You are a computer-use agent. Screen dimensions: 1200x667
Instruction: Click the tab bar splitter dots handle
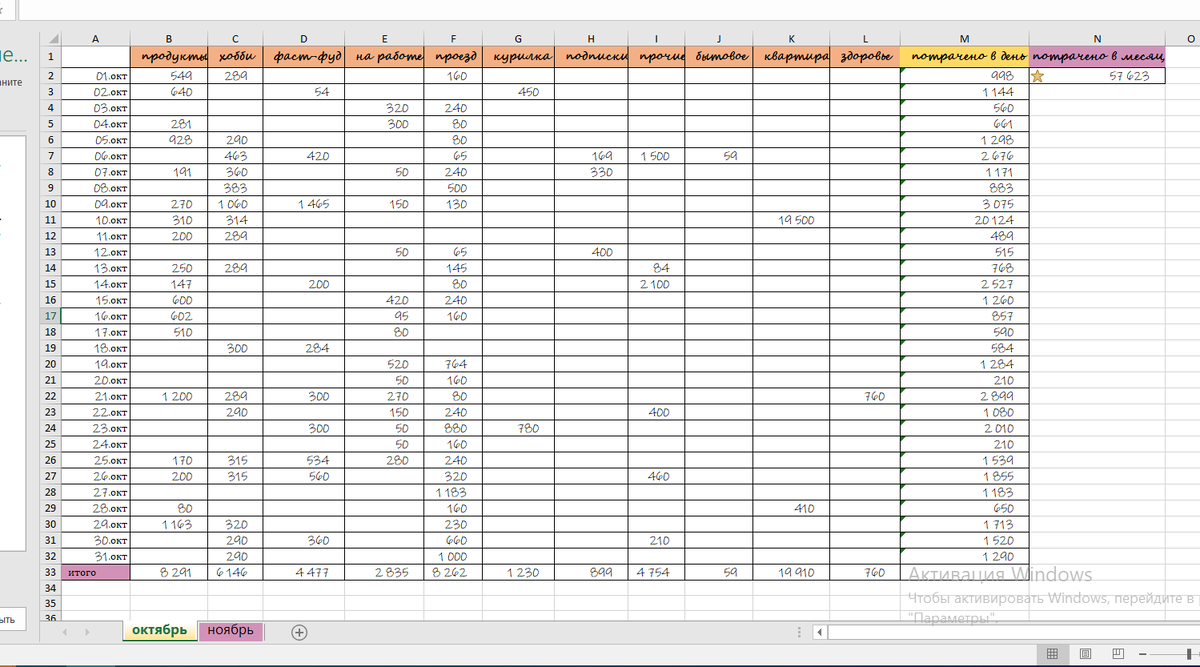798,632
